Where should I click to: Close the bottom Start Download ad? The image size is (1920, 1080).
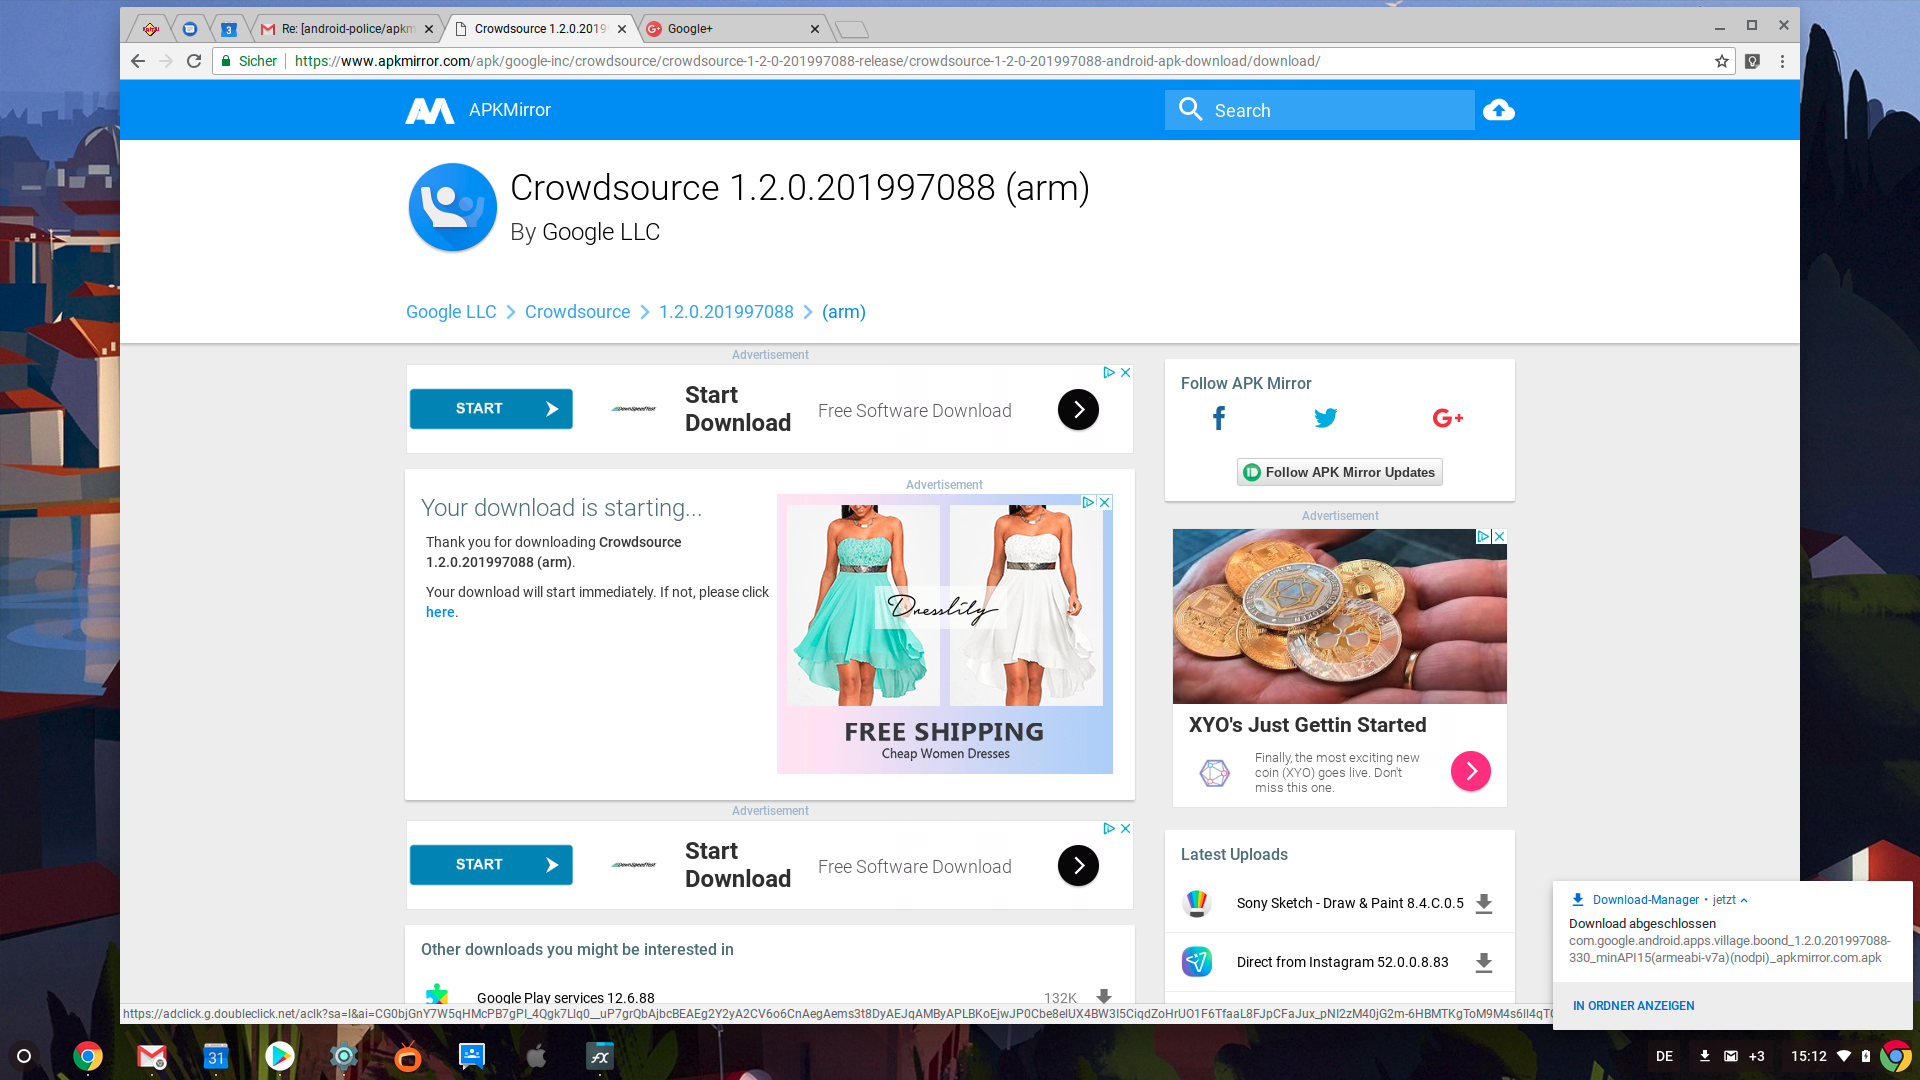click(1125, 828)
